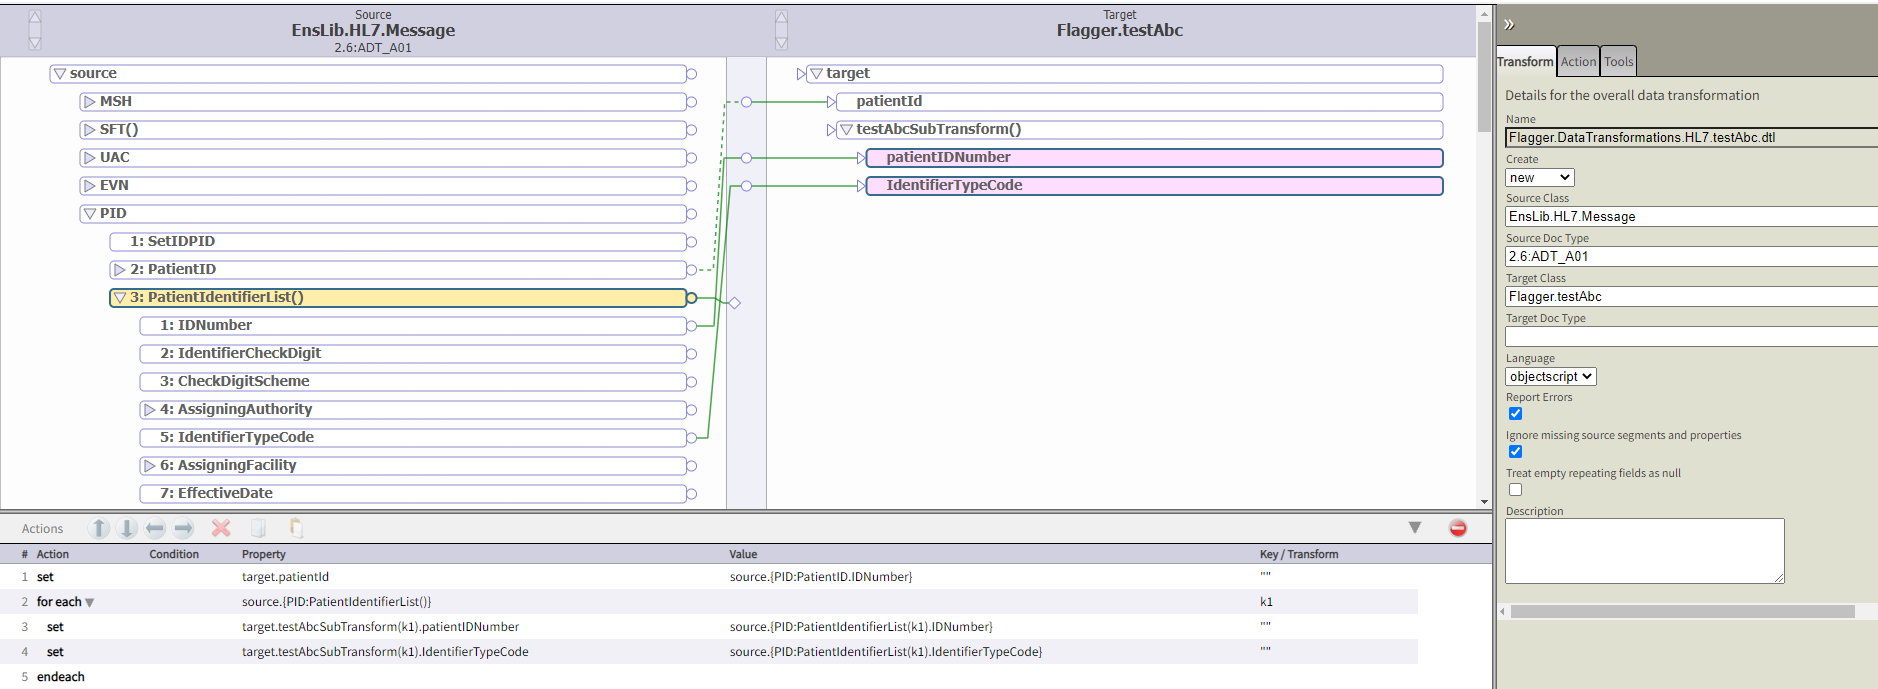Screen dimensions: 1878x689
Task: Click the Description text area
Action: click(x=1645, y=551)
